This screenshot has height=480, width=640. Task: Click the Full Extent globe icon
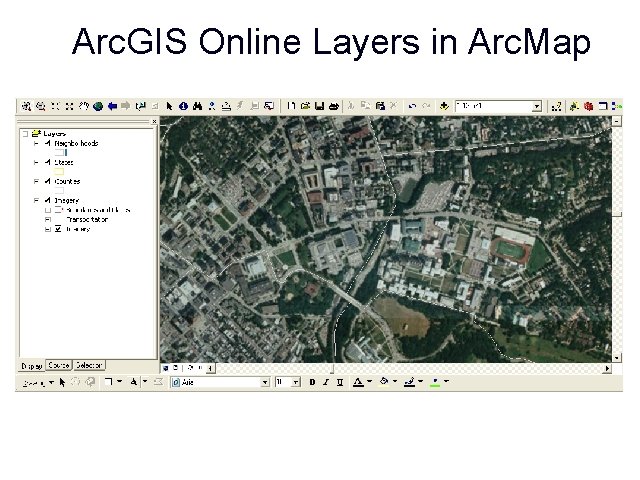tap(98, 107)
